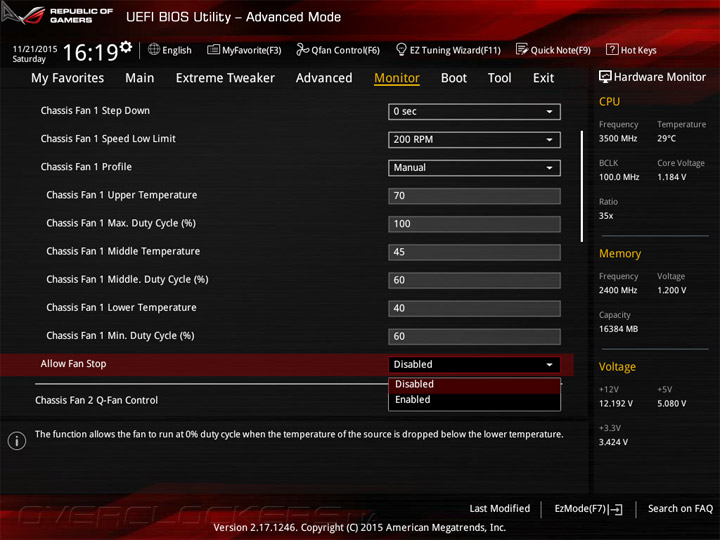Viewport: 720px width, 540px height.
Task: Click the Hardware Monitor screen icon
Action: click(x=605, y=77)
